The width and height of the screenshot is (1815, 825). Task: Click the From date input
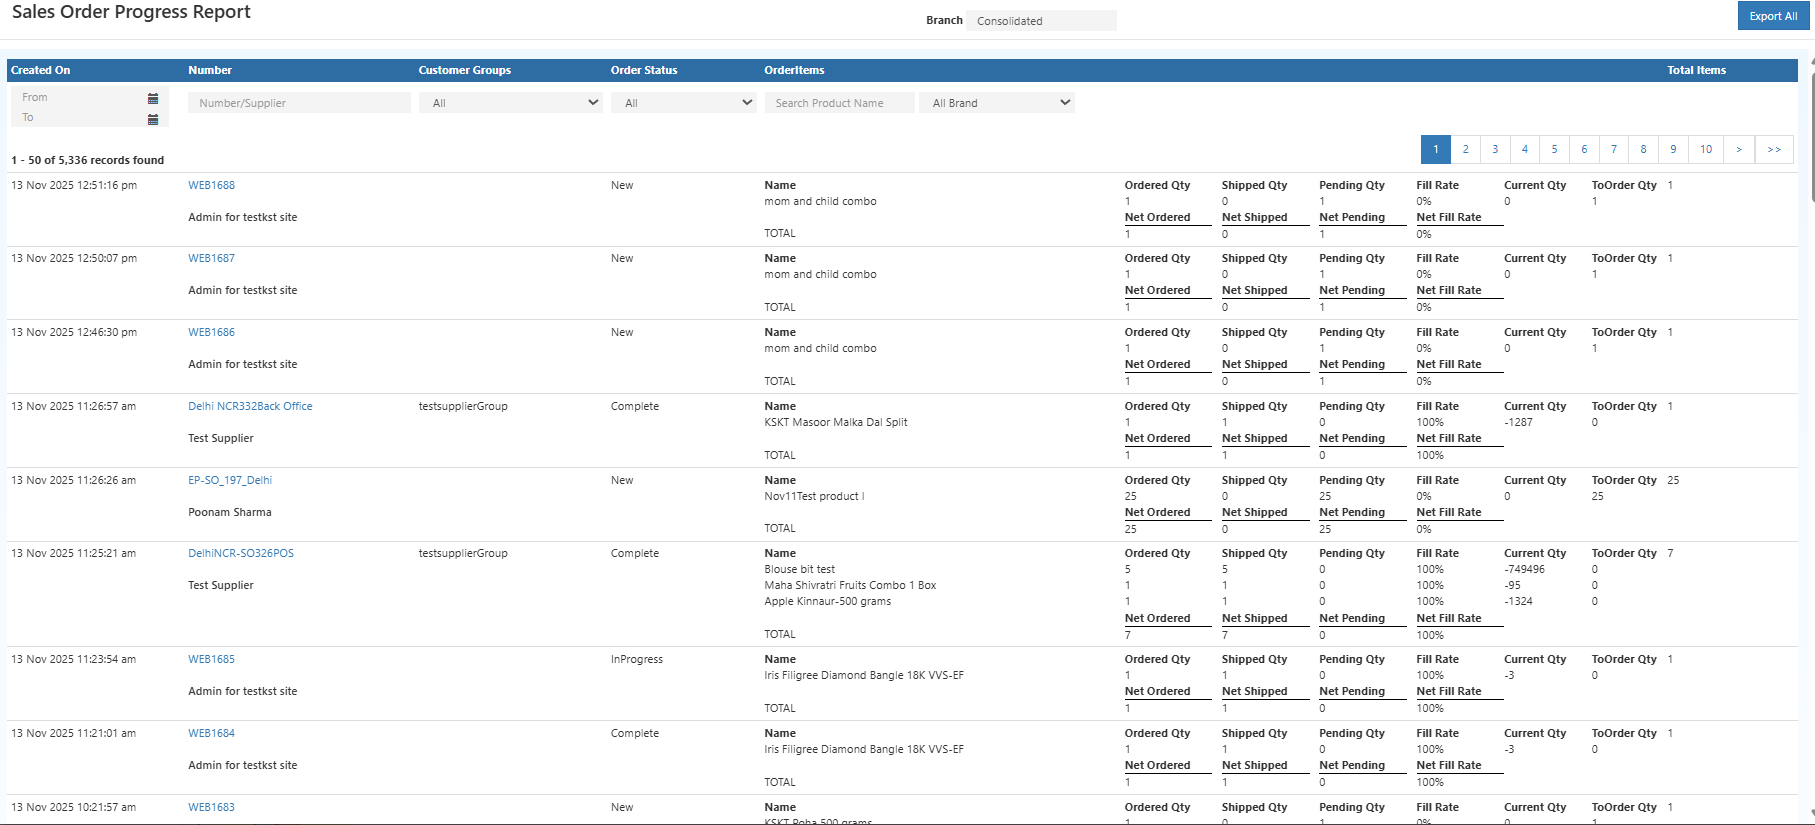click(x=80, y=98)
